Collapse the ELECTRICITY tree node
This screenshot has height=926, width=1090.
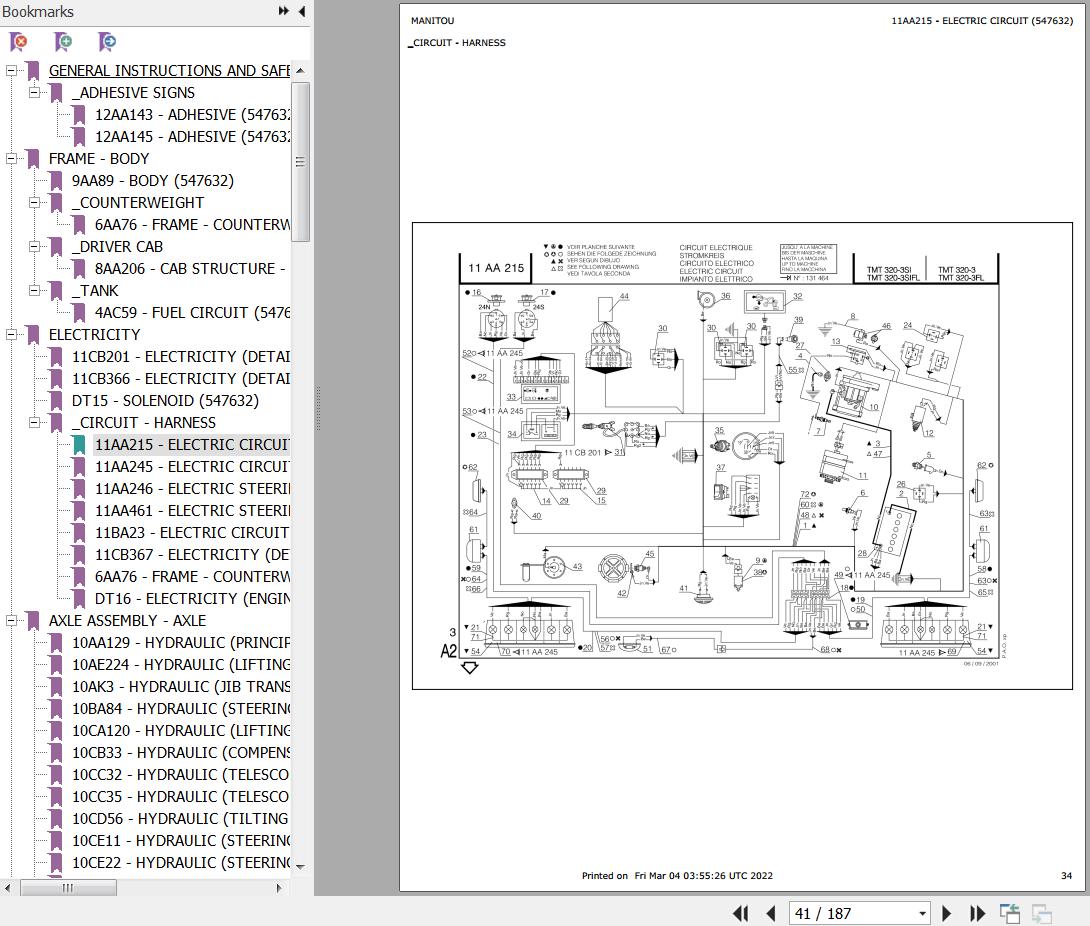[x=12, y=335]
